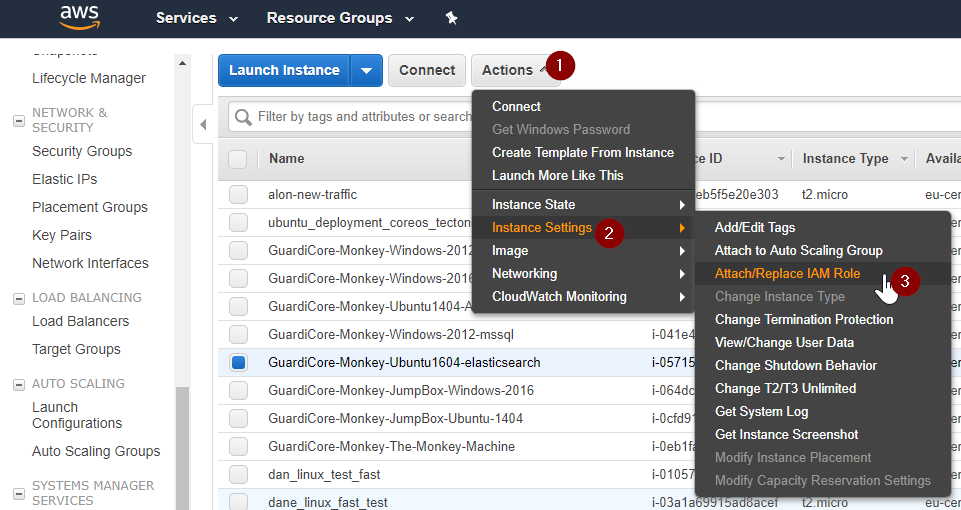Choose Change Termination Protection option
This screenshot has width=961, height=510.
point(804,319)
